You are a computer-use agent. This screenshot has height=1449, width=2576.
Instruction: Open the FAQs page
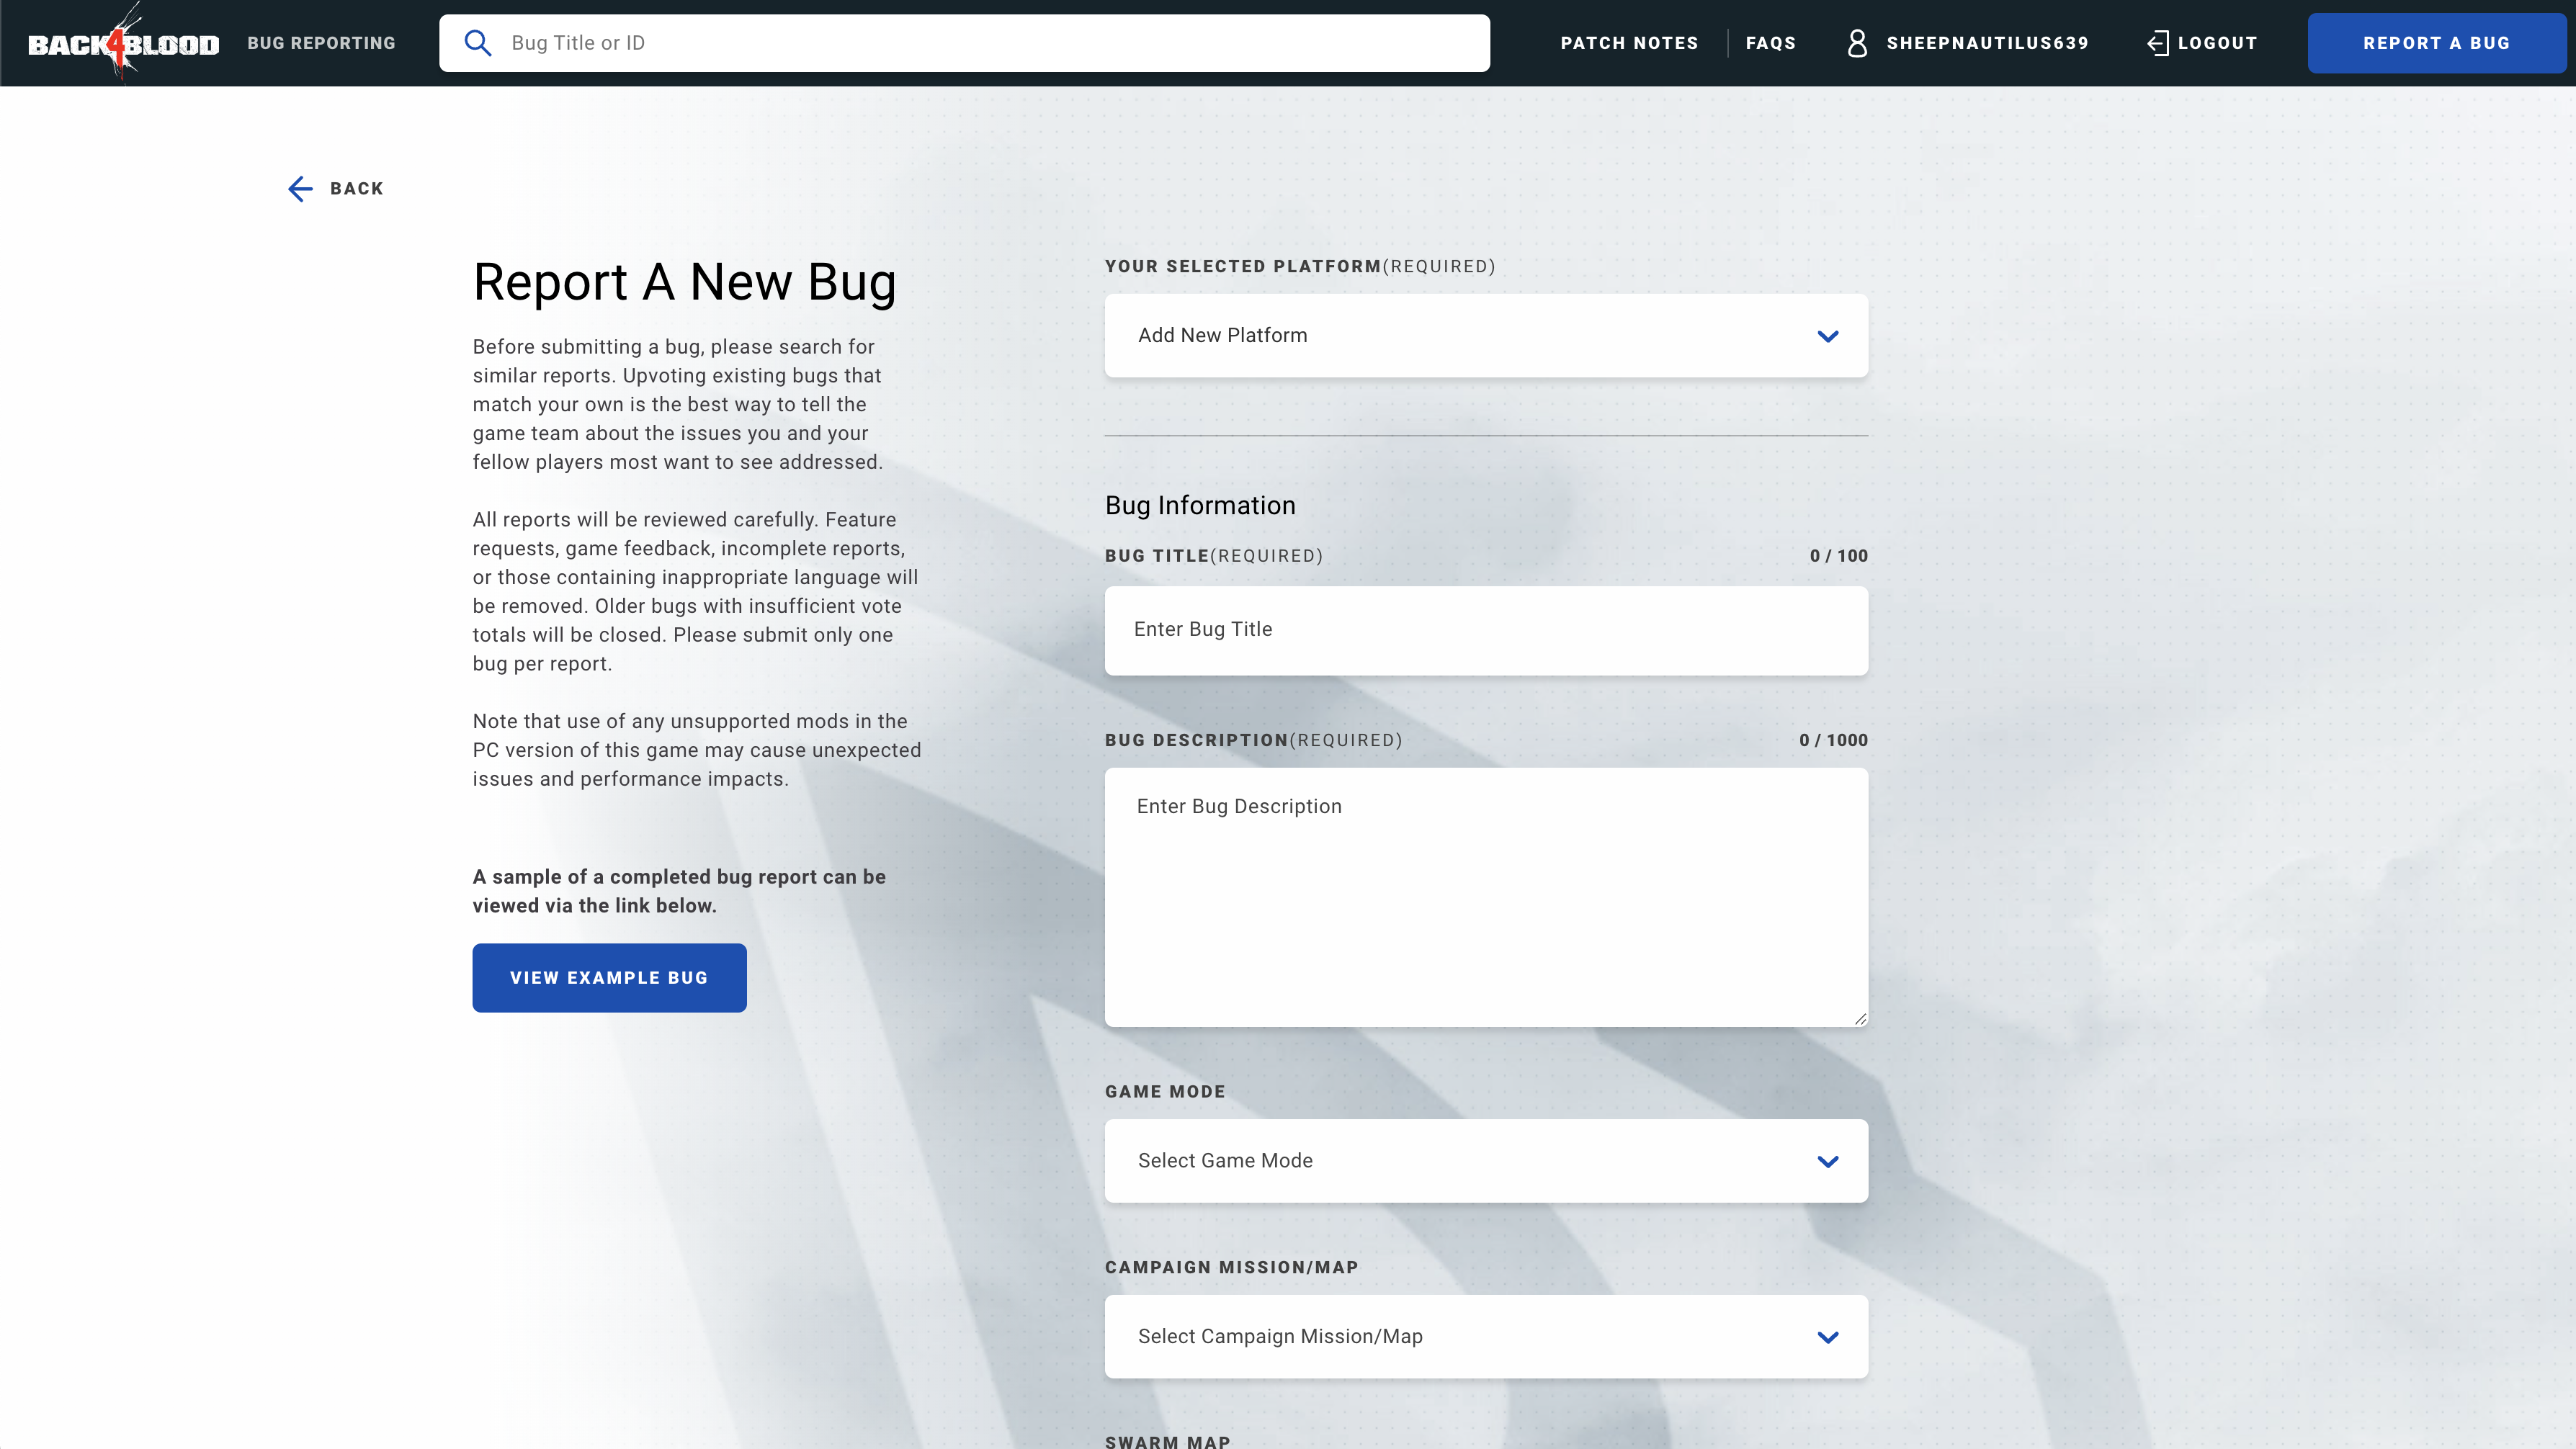[1770, 43]
